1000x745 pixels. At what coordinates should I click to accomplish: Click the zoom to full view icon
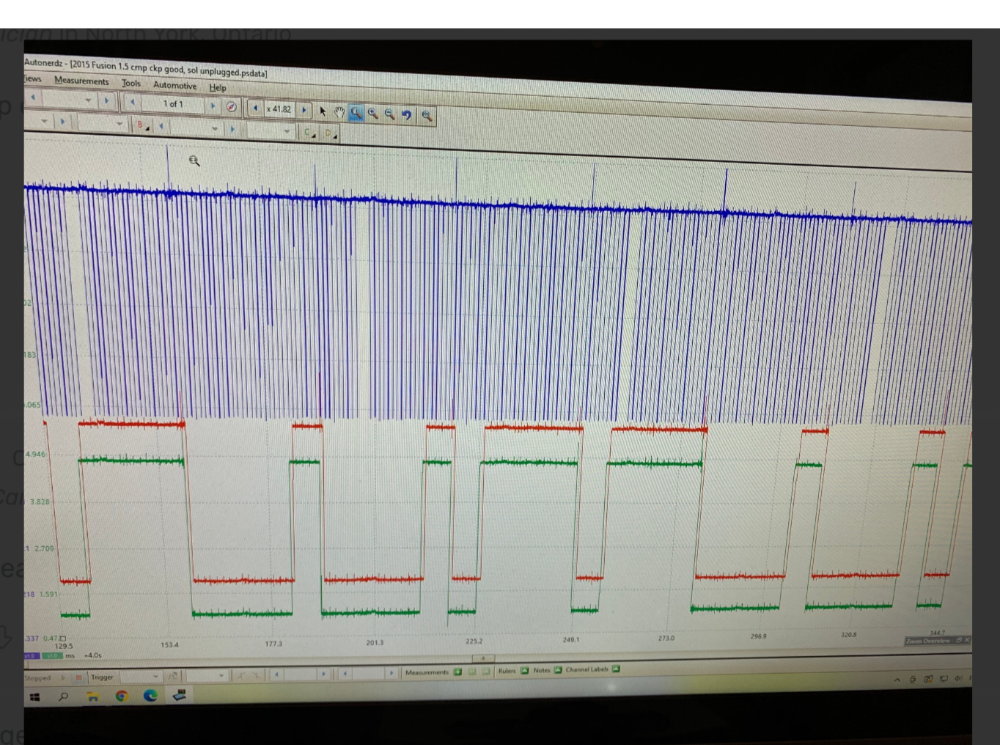coord(427,115)
